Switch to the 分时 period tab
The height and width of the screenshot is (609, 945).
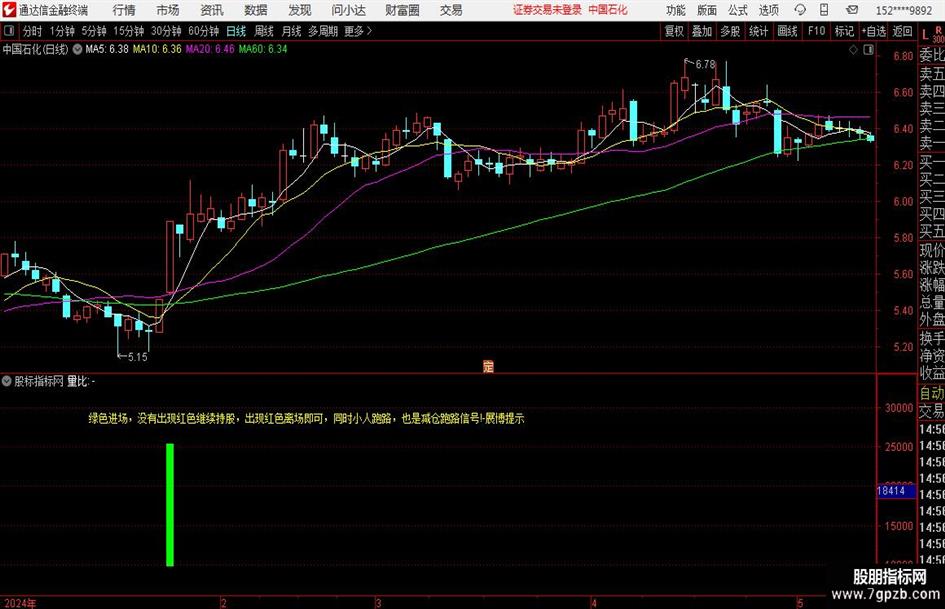[x=32, y=31]
